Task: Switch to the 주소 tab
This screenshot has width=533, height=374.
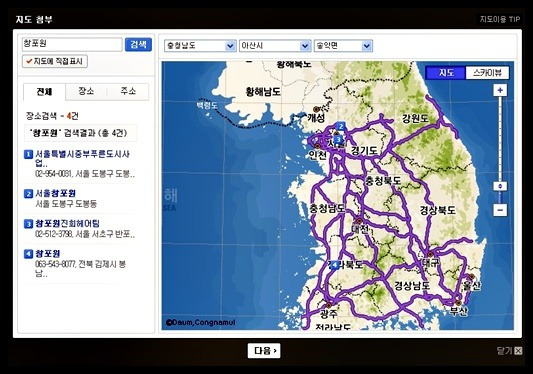Action: [128, 91]
